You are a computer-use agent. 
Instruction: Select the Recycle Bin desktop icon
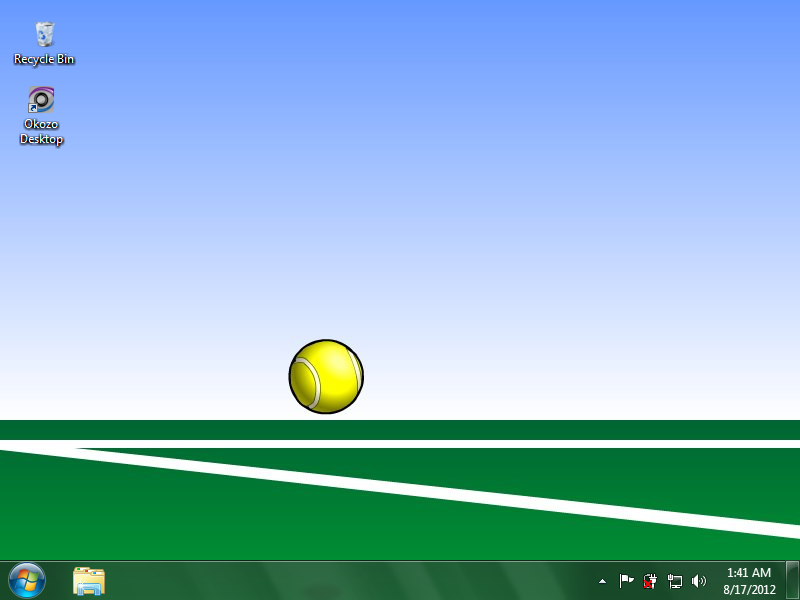click(x=44, y=35)
